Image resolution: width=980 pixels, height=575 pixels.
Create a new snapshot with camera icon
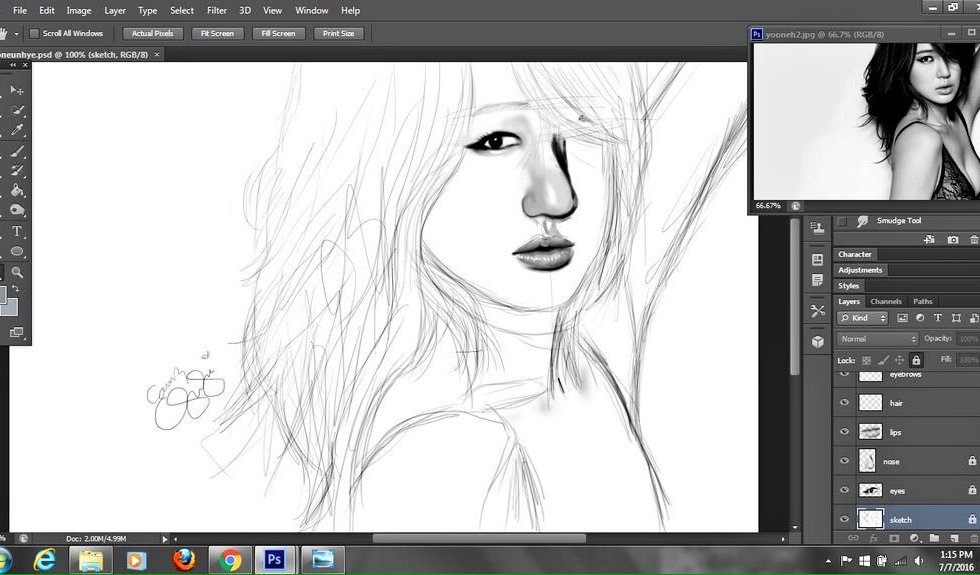coord(952,240)
